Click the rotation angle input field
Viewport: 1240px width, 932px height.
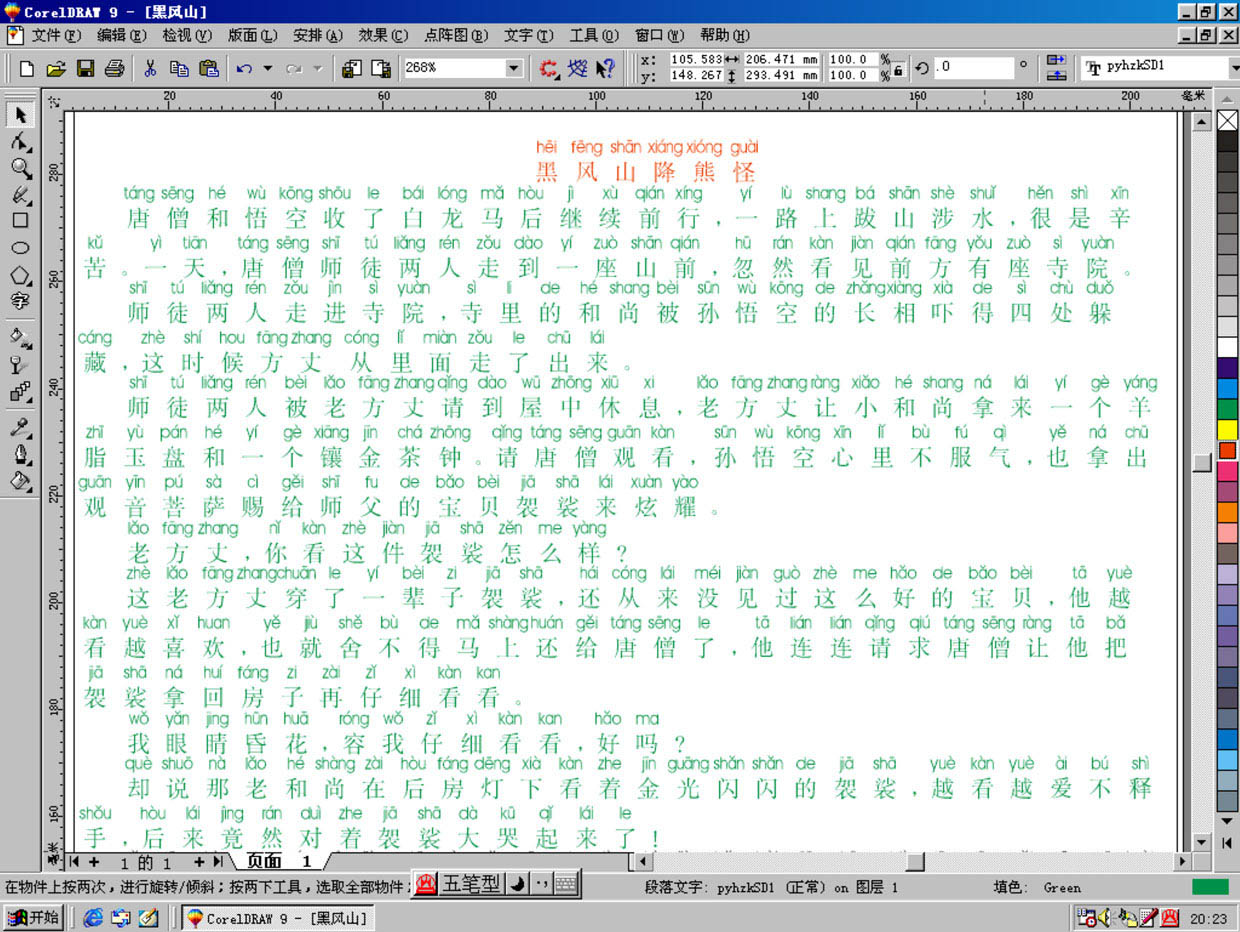(976, 67)
